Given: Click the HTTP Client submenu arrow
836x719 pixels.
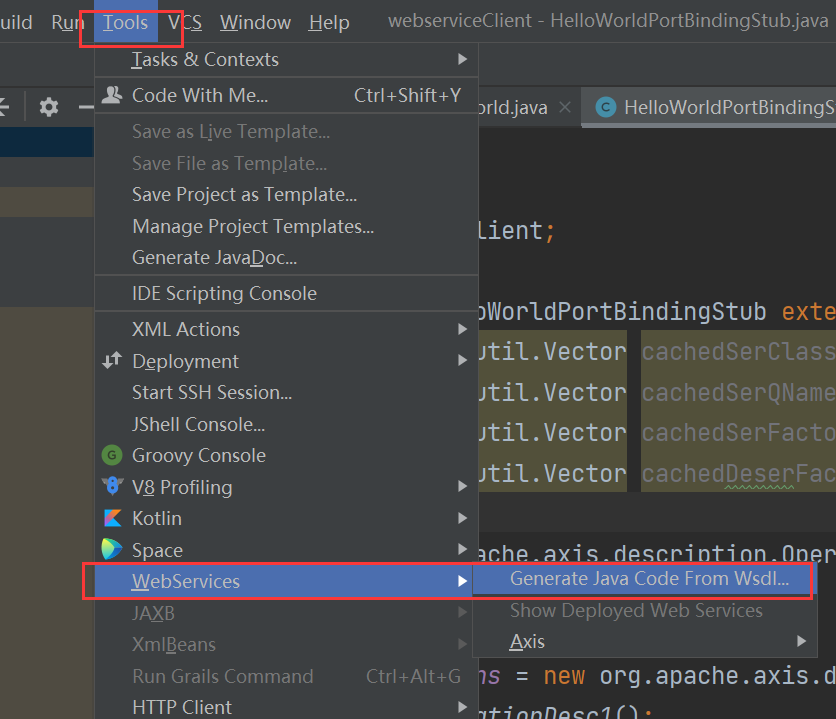Looking at the screenshot, I should coord(462,707).
